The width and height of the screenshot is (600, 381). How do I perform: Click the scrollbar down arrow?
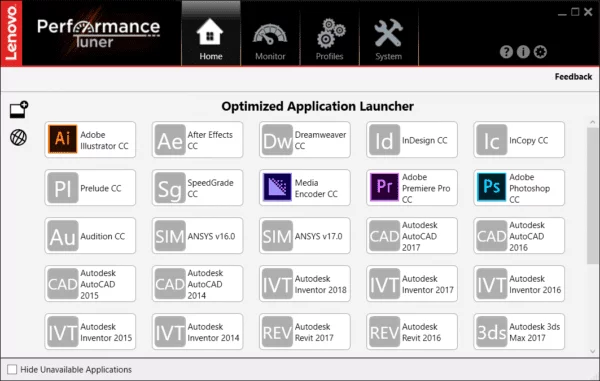[x=592, y=351]
